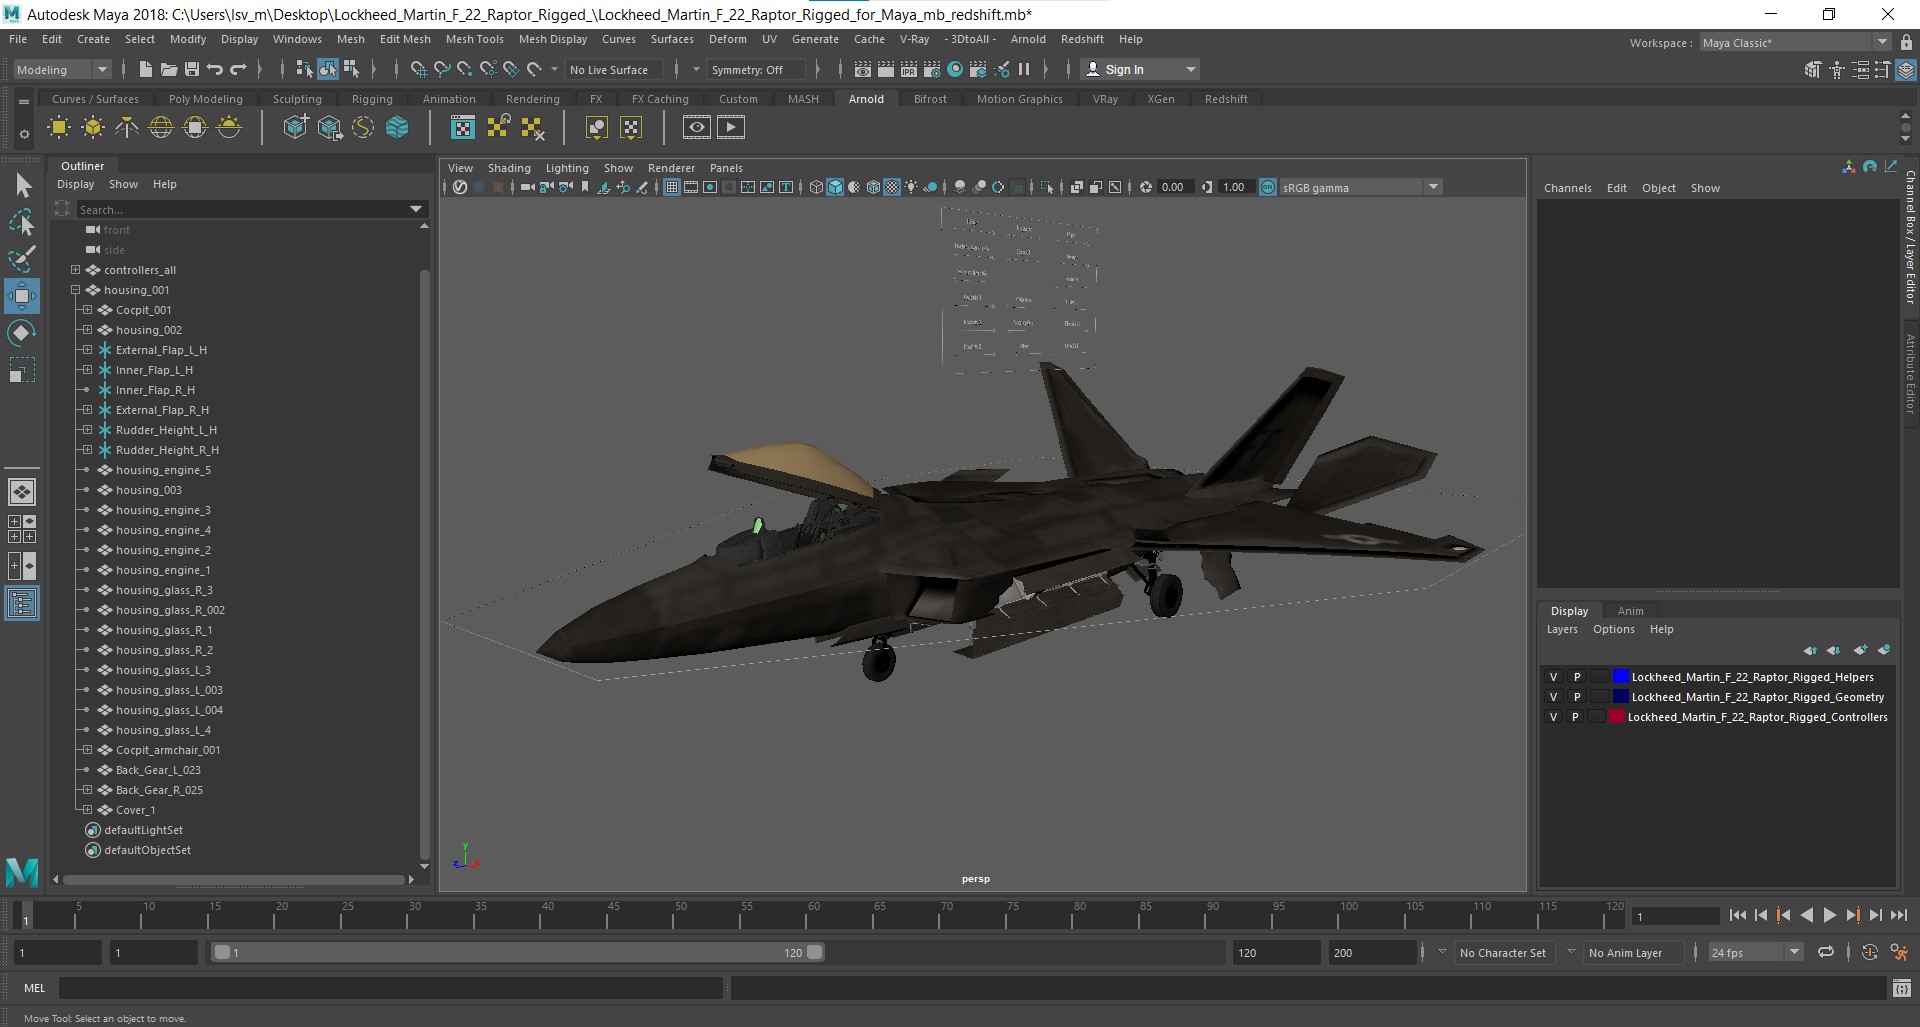Screen dimensions: 1920x1027
Task: Click the Undo arrow icon
Action: (x=214, y=69)
